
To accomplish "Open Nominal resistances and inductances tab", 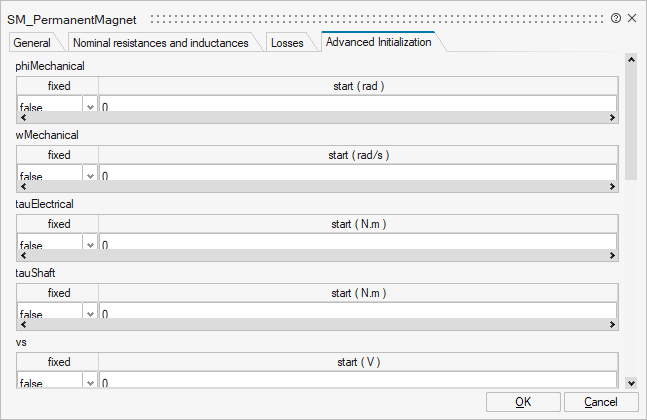I will click(160, 43).
